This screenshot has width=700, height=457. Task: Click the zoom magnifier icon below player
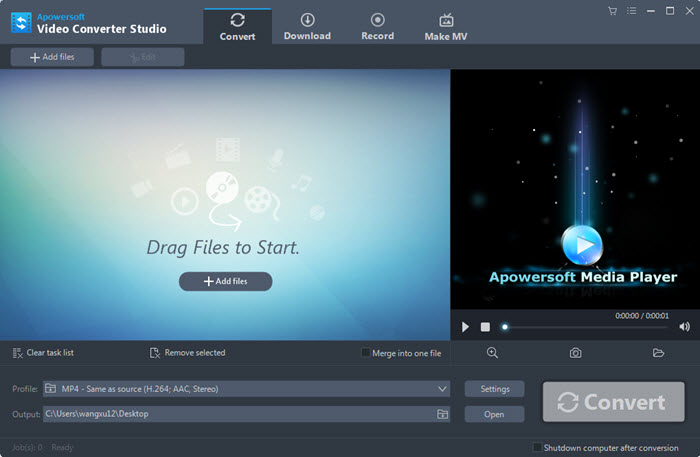pyautogui.click(x=492, y=353)
